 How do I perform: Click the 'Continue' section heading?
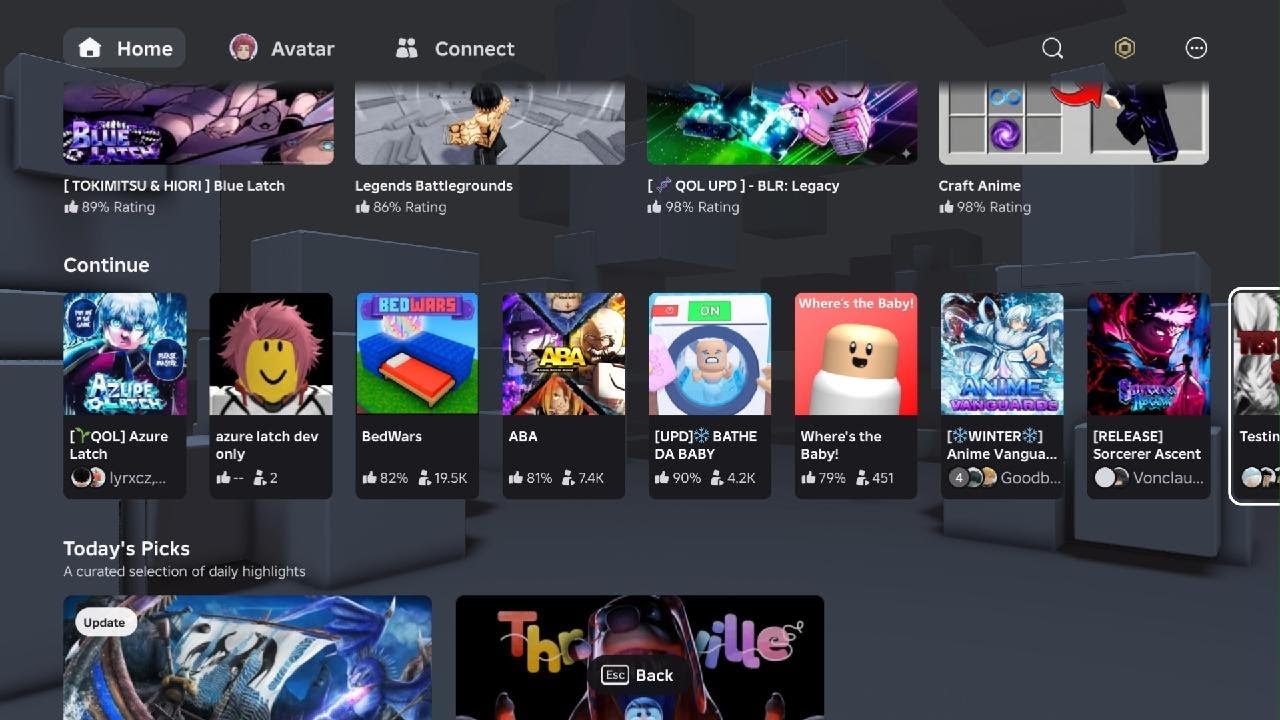(x=106, y=265)
